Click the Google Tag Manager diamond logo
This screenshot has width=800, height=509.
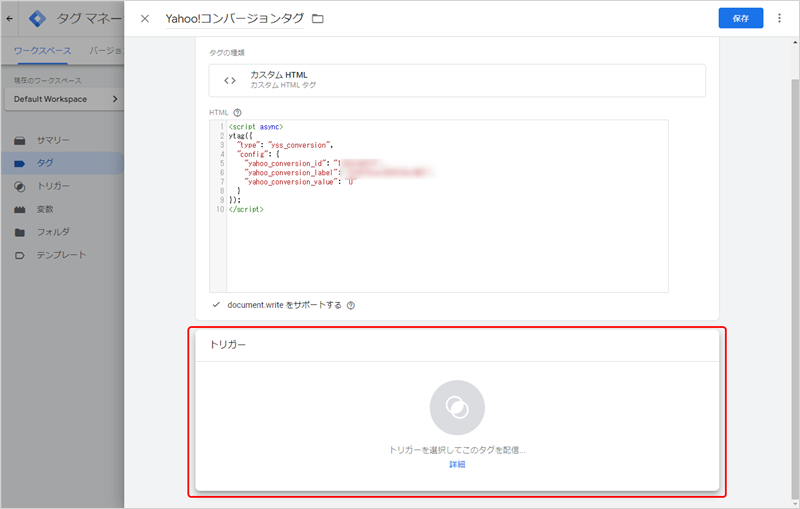pos(37,19)
